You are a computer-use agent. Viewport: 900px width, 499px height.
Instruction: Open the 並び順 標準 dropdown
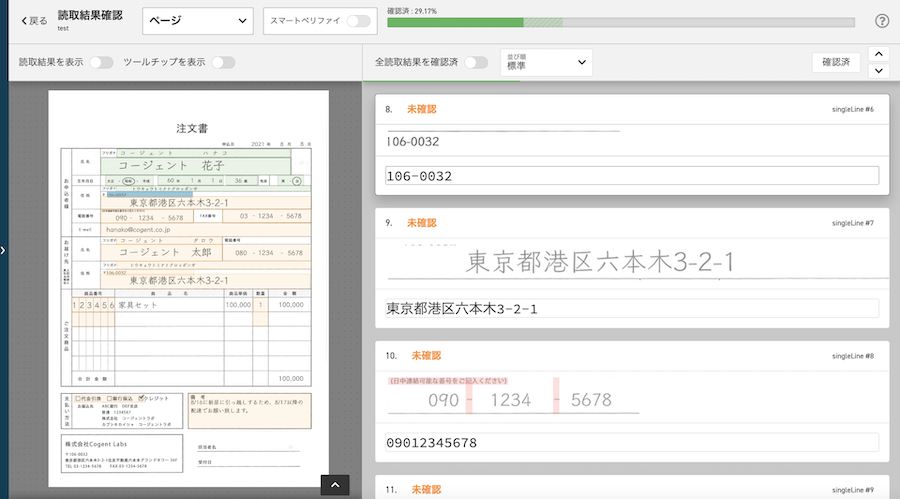(x=546, y=62)
